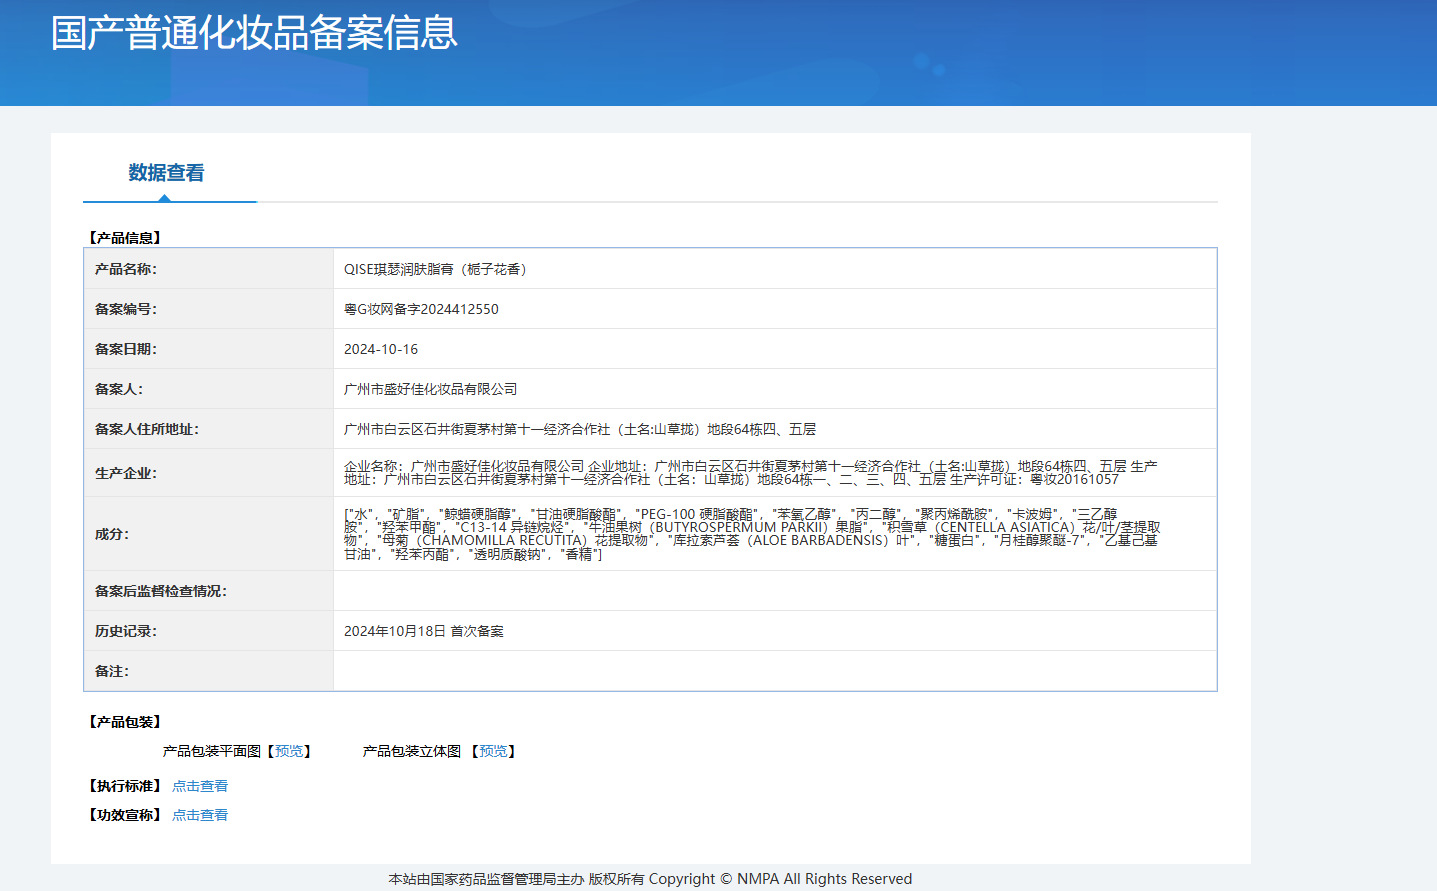
Task: Open 预览 link for 产品包装平面图
Action: (289, 751)
